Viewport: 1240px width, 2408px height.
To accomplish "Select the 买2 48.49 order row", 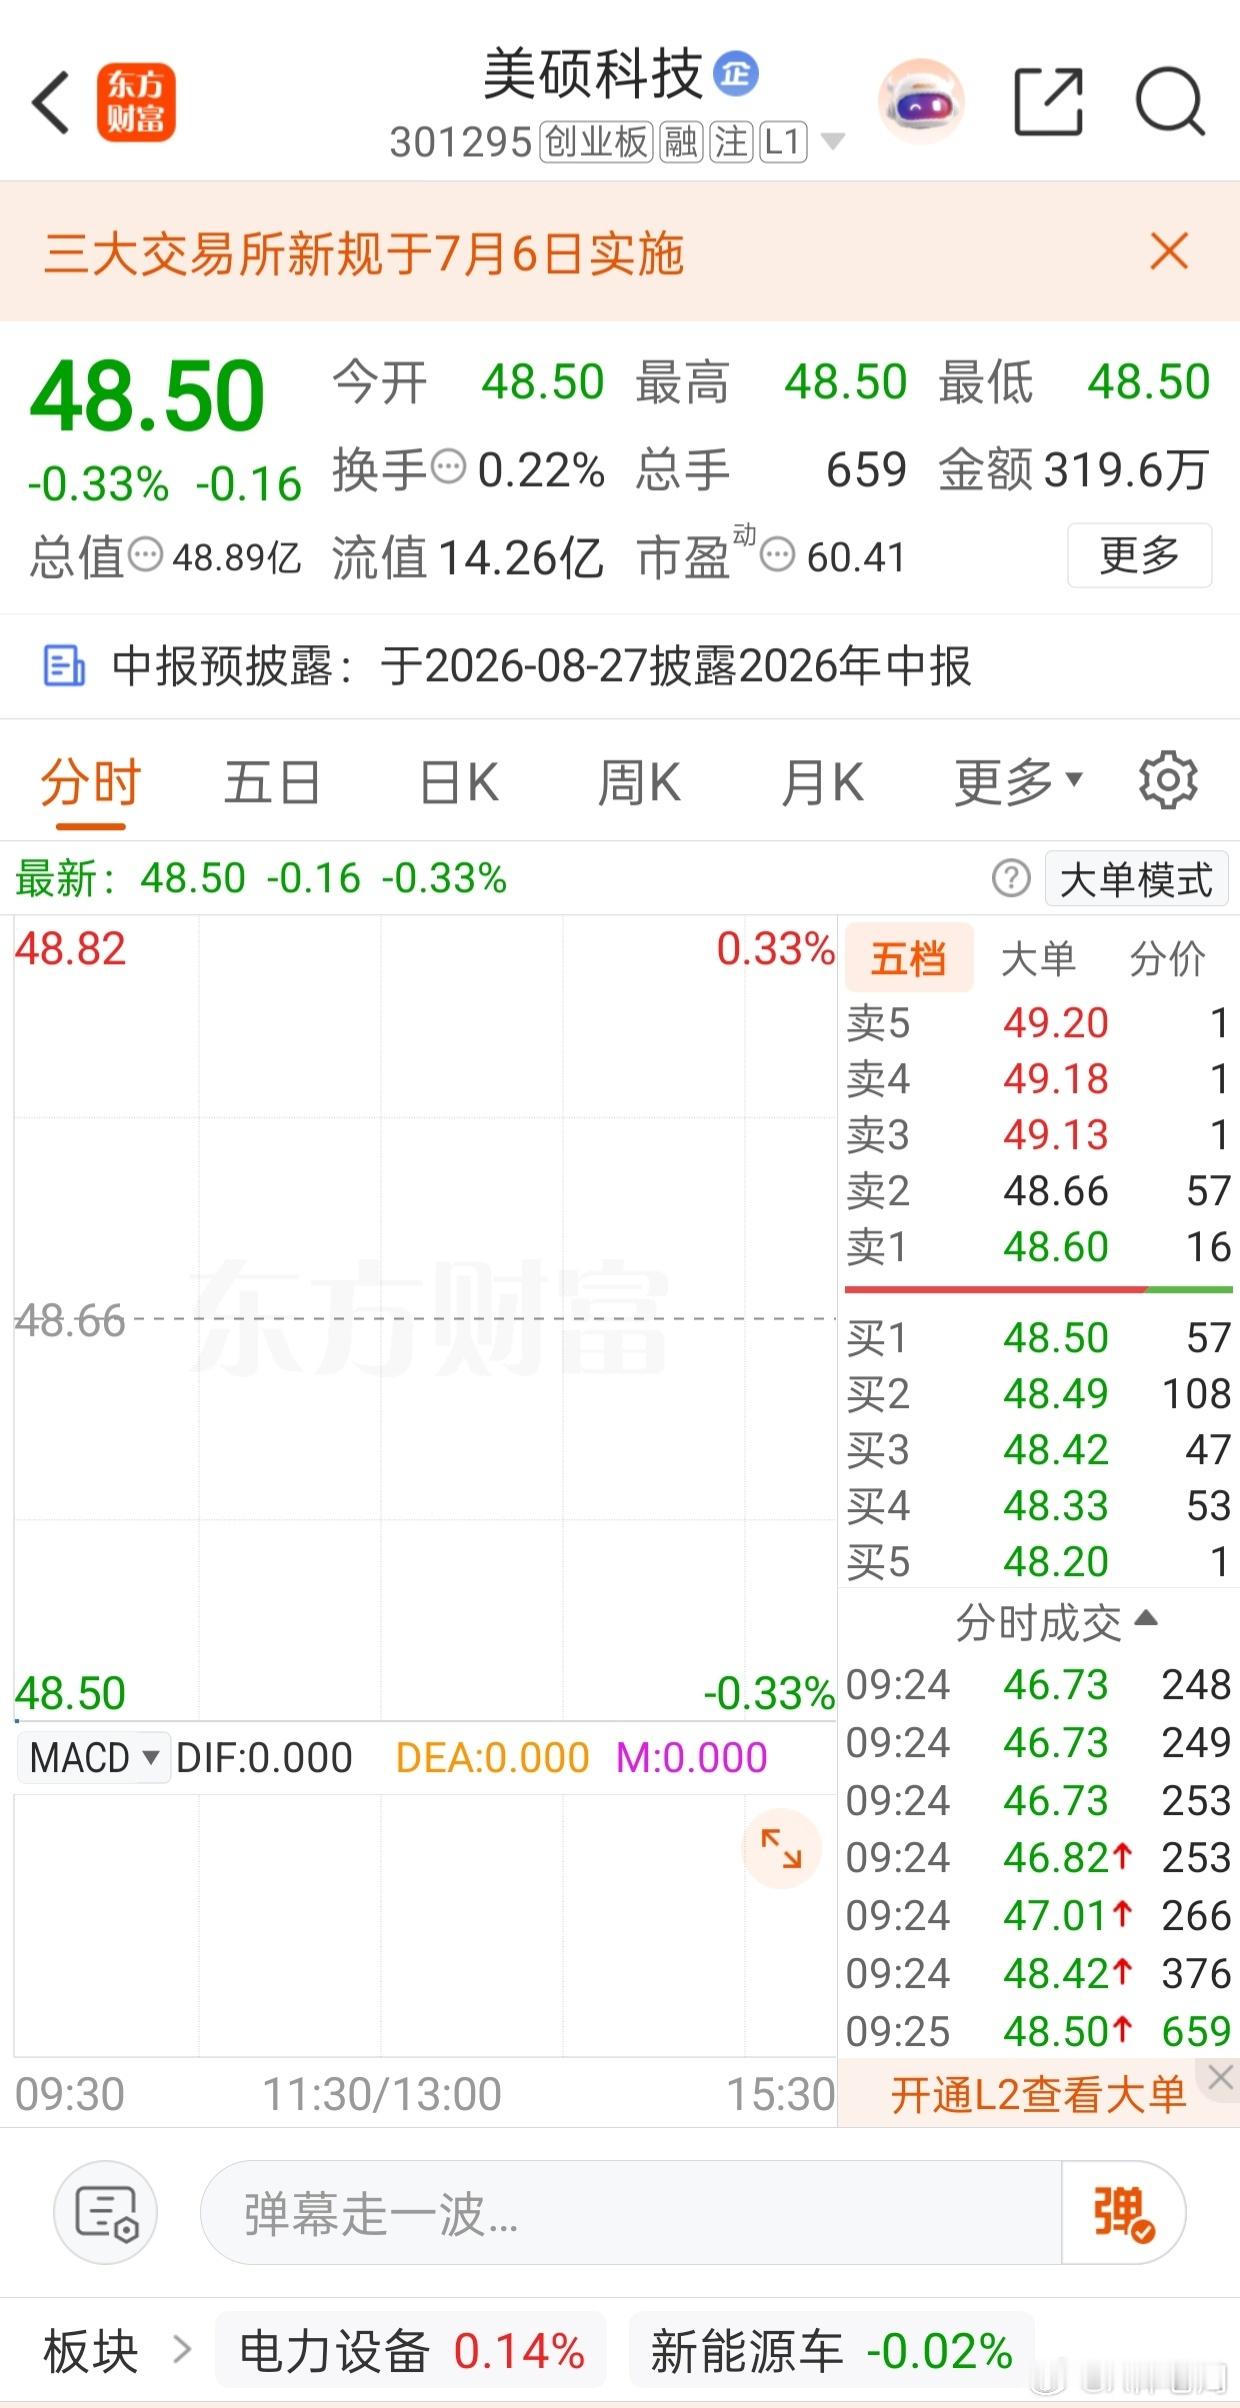I will click(x=1038, y=1394).
